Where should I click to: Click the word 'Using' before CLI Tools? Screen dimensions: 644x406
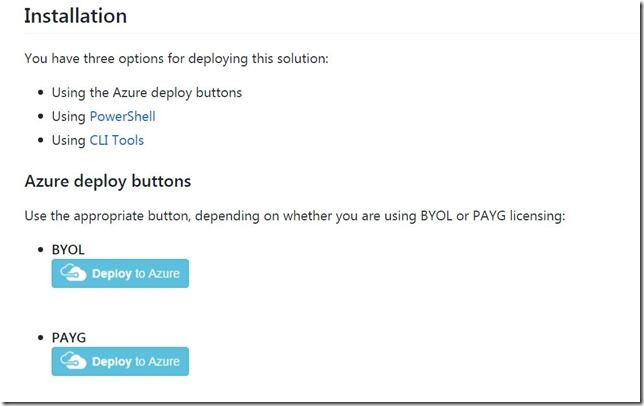pos(68,140)
